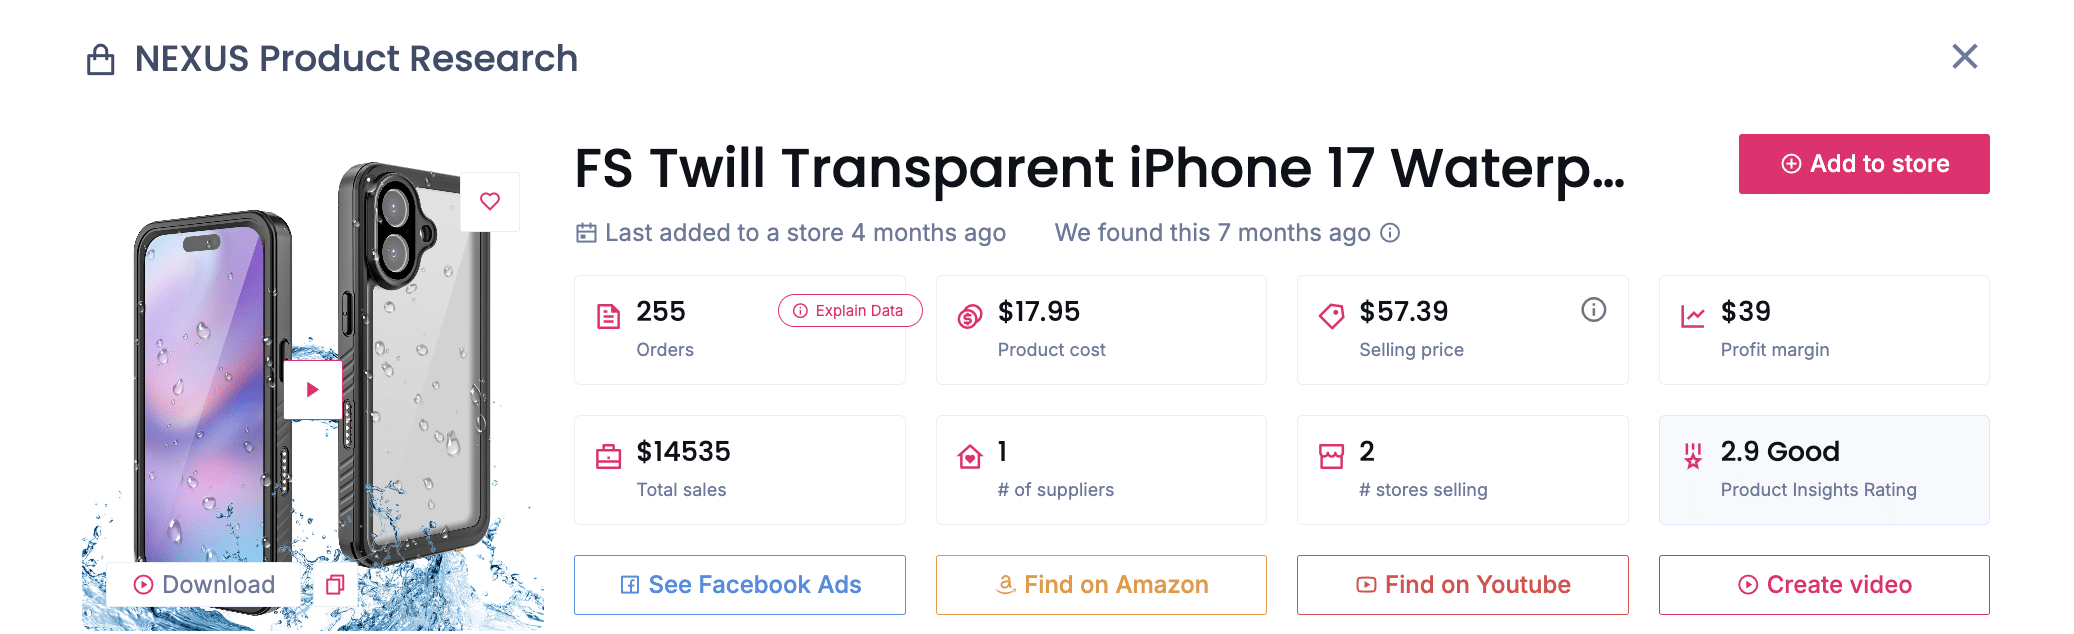Play the product video preview

coord(312,389)
